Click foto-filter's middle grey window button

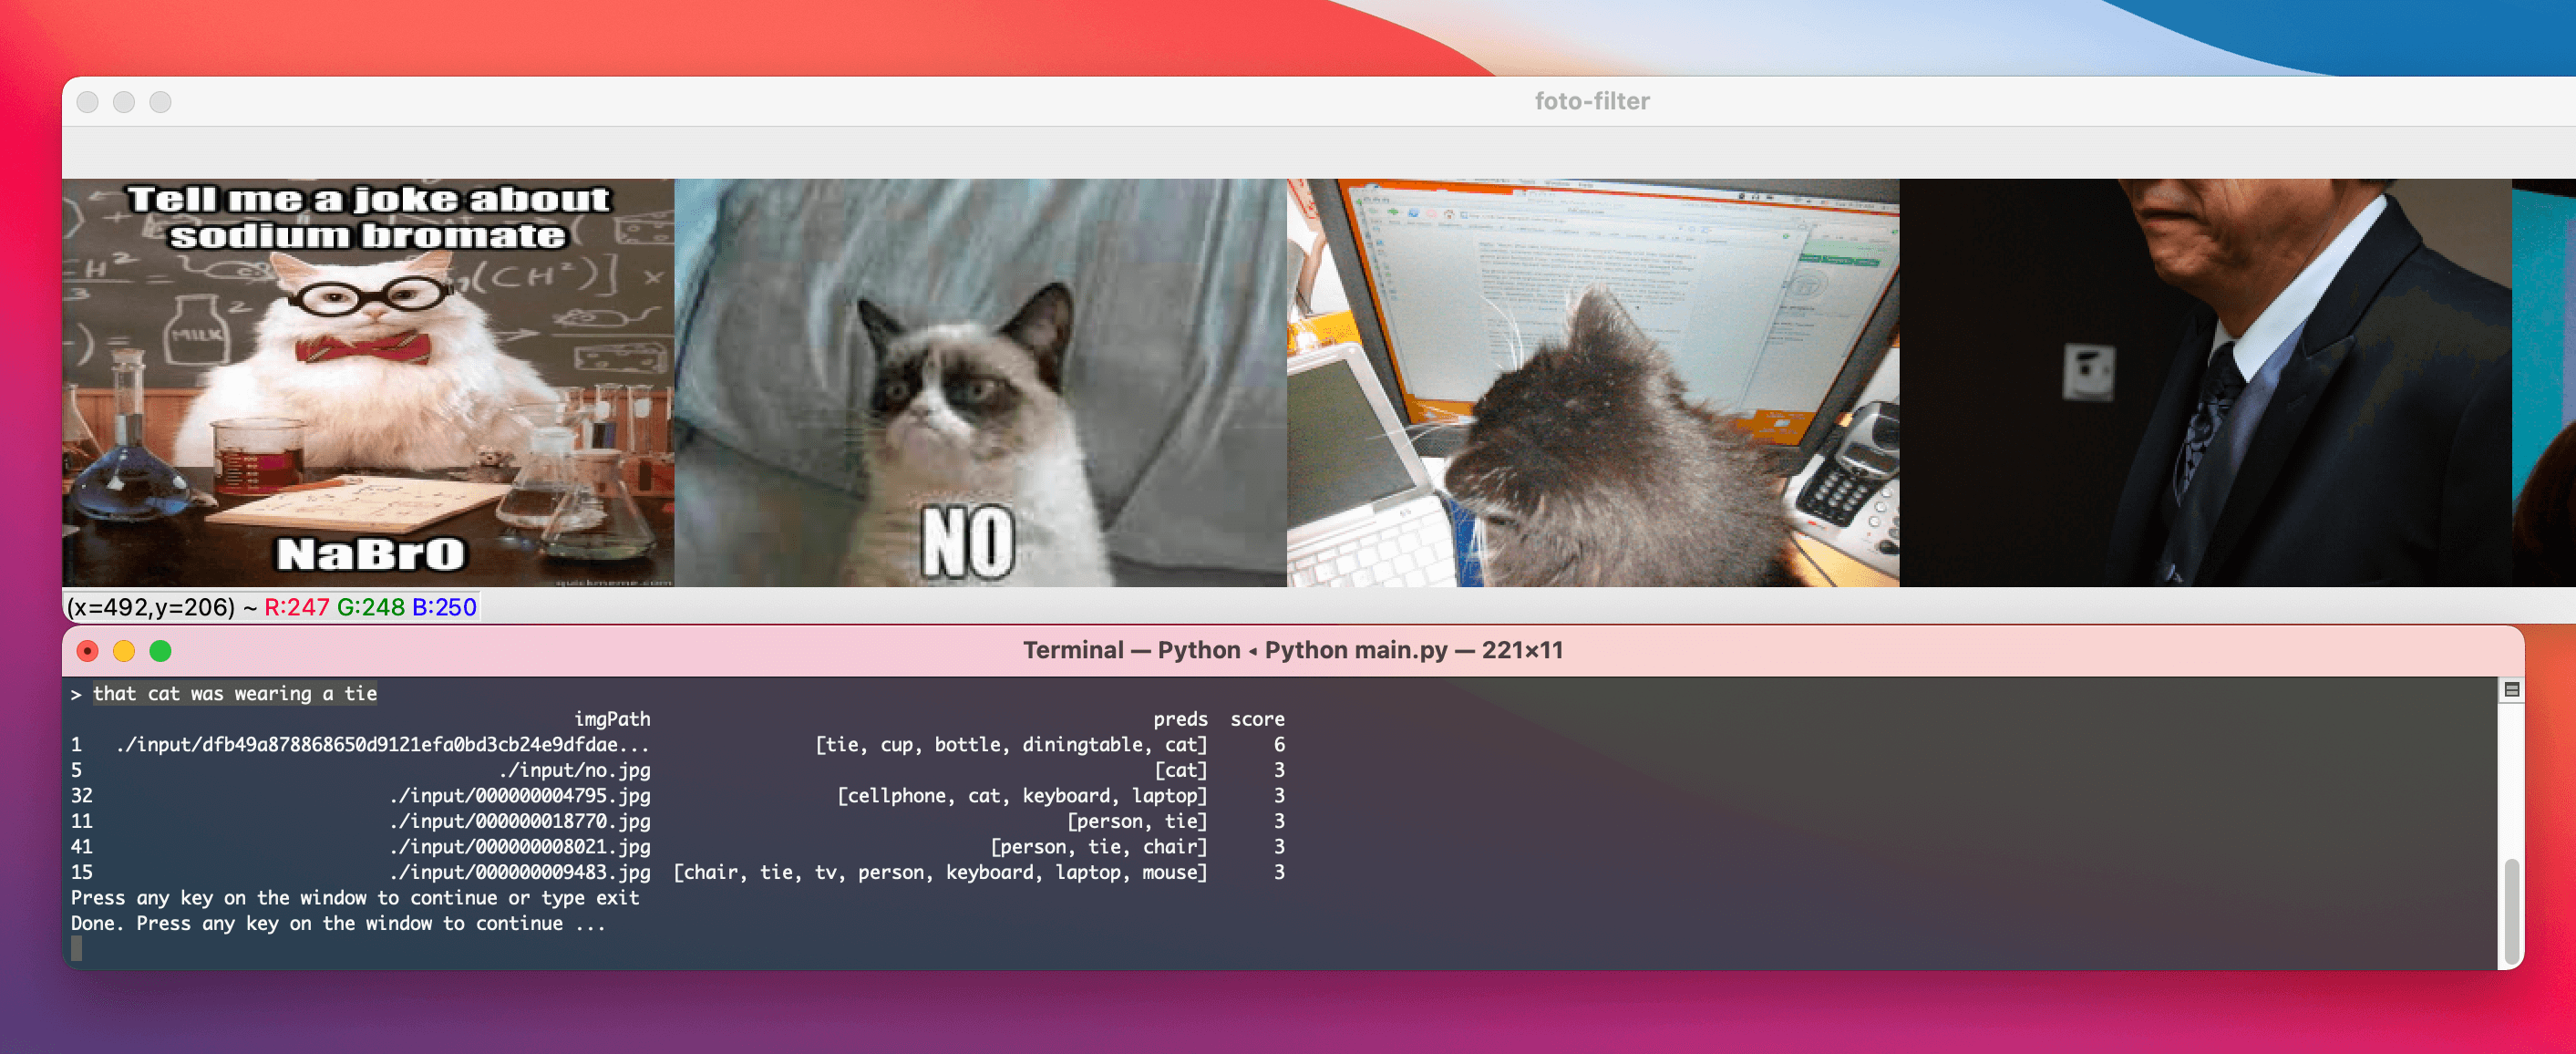[124, 102]
